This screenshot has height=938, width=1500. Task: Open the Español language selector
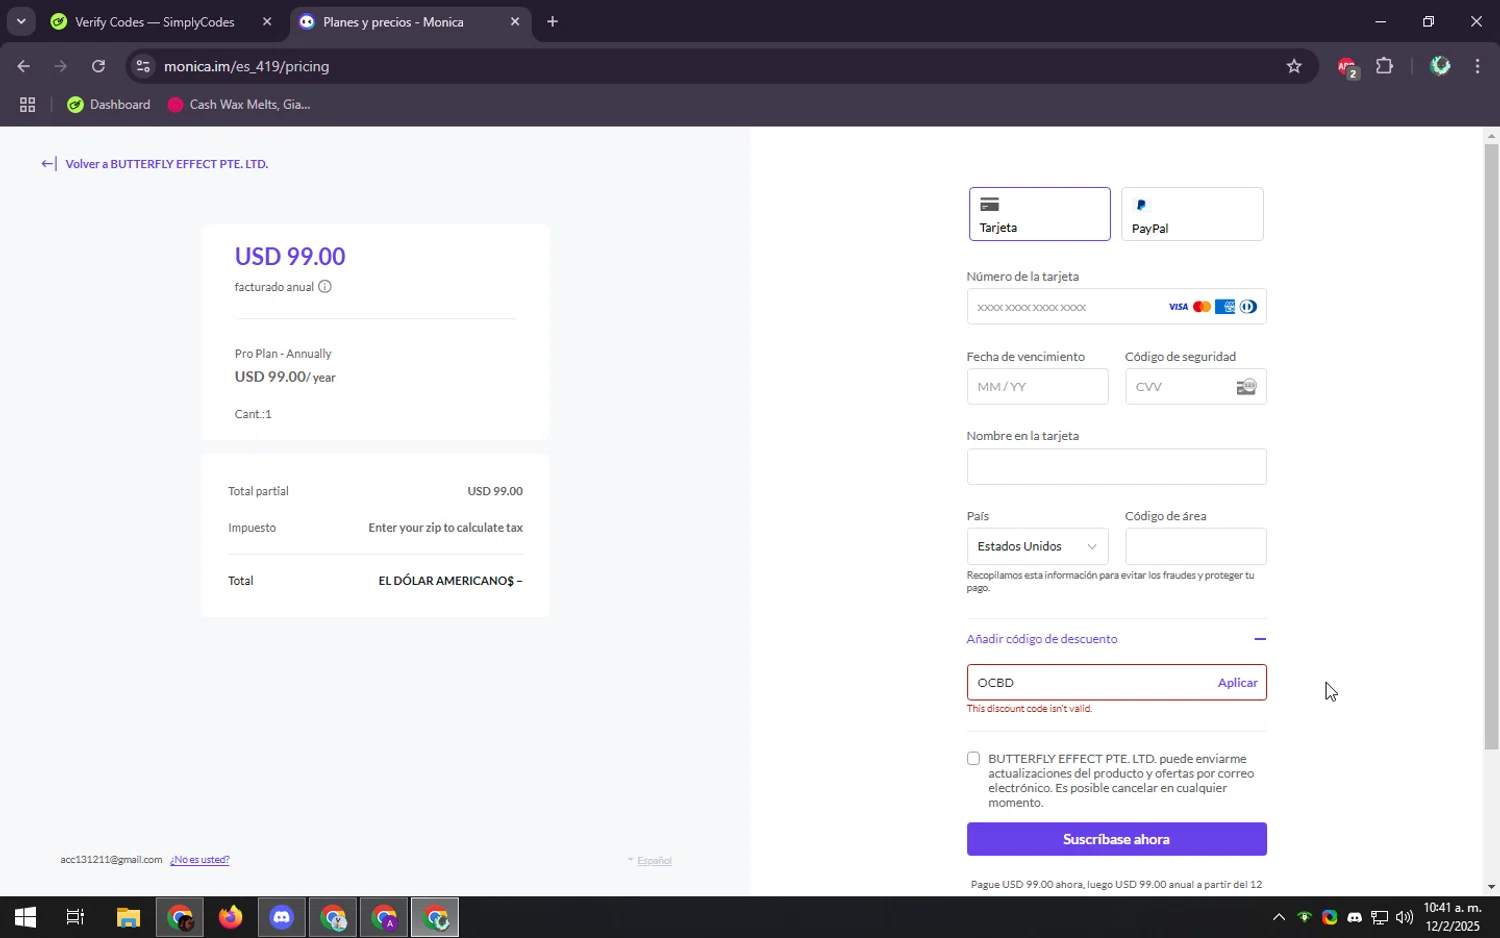point(649,860)
